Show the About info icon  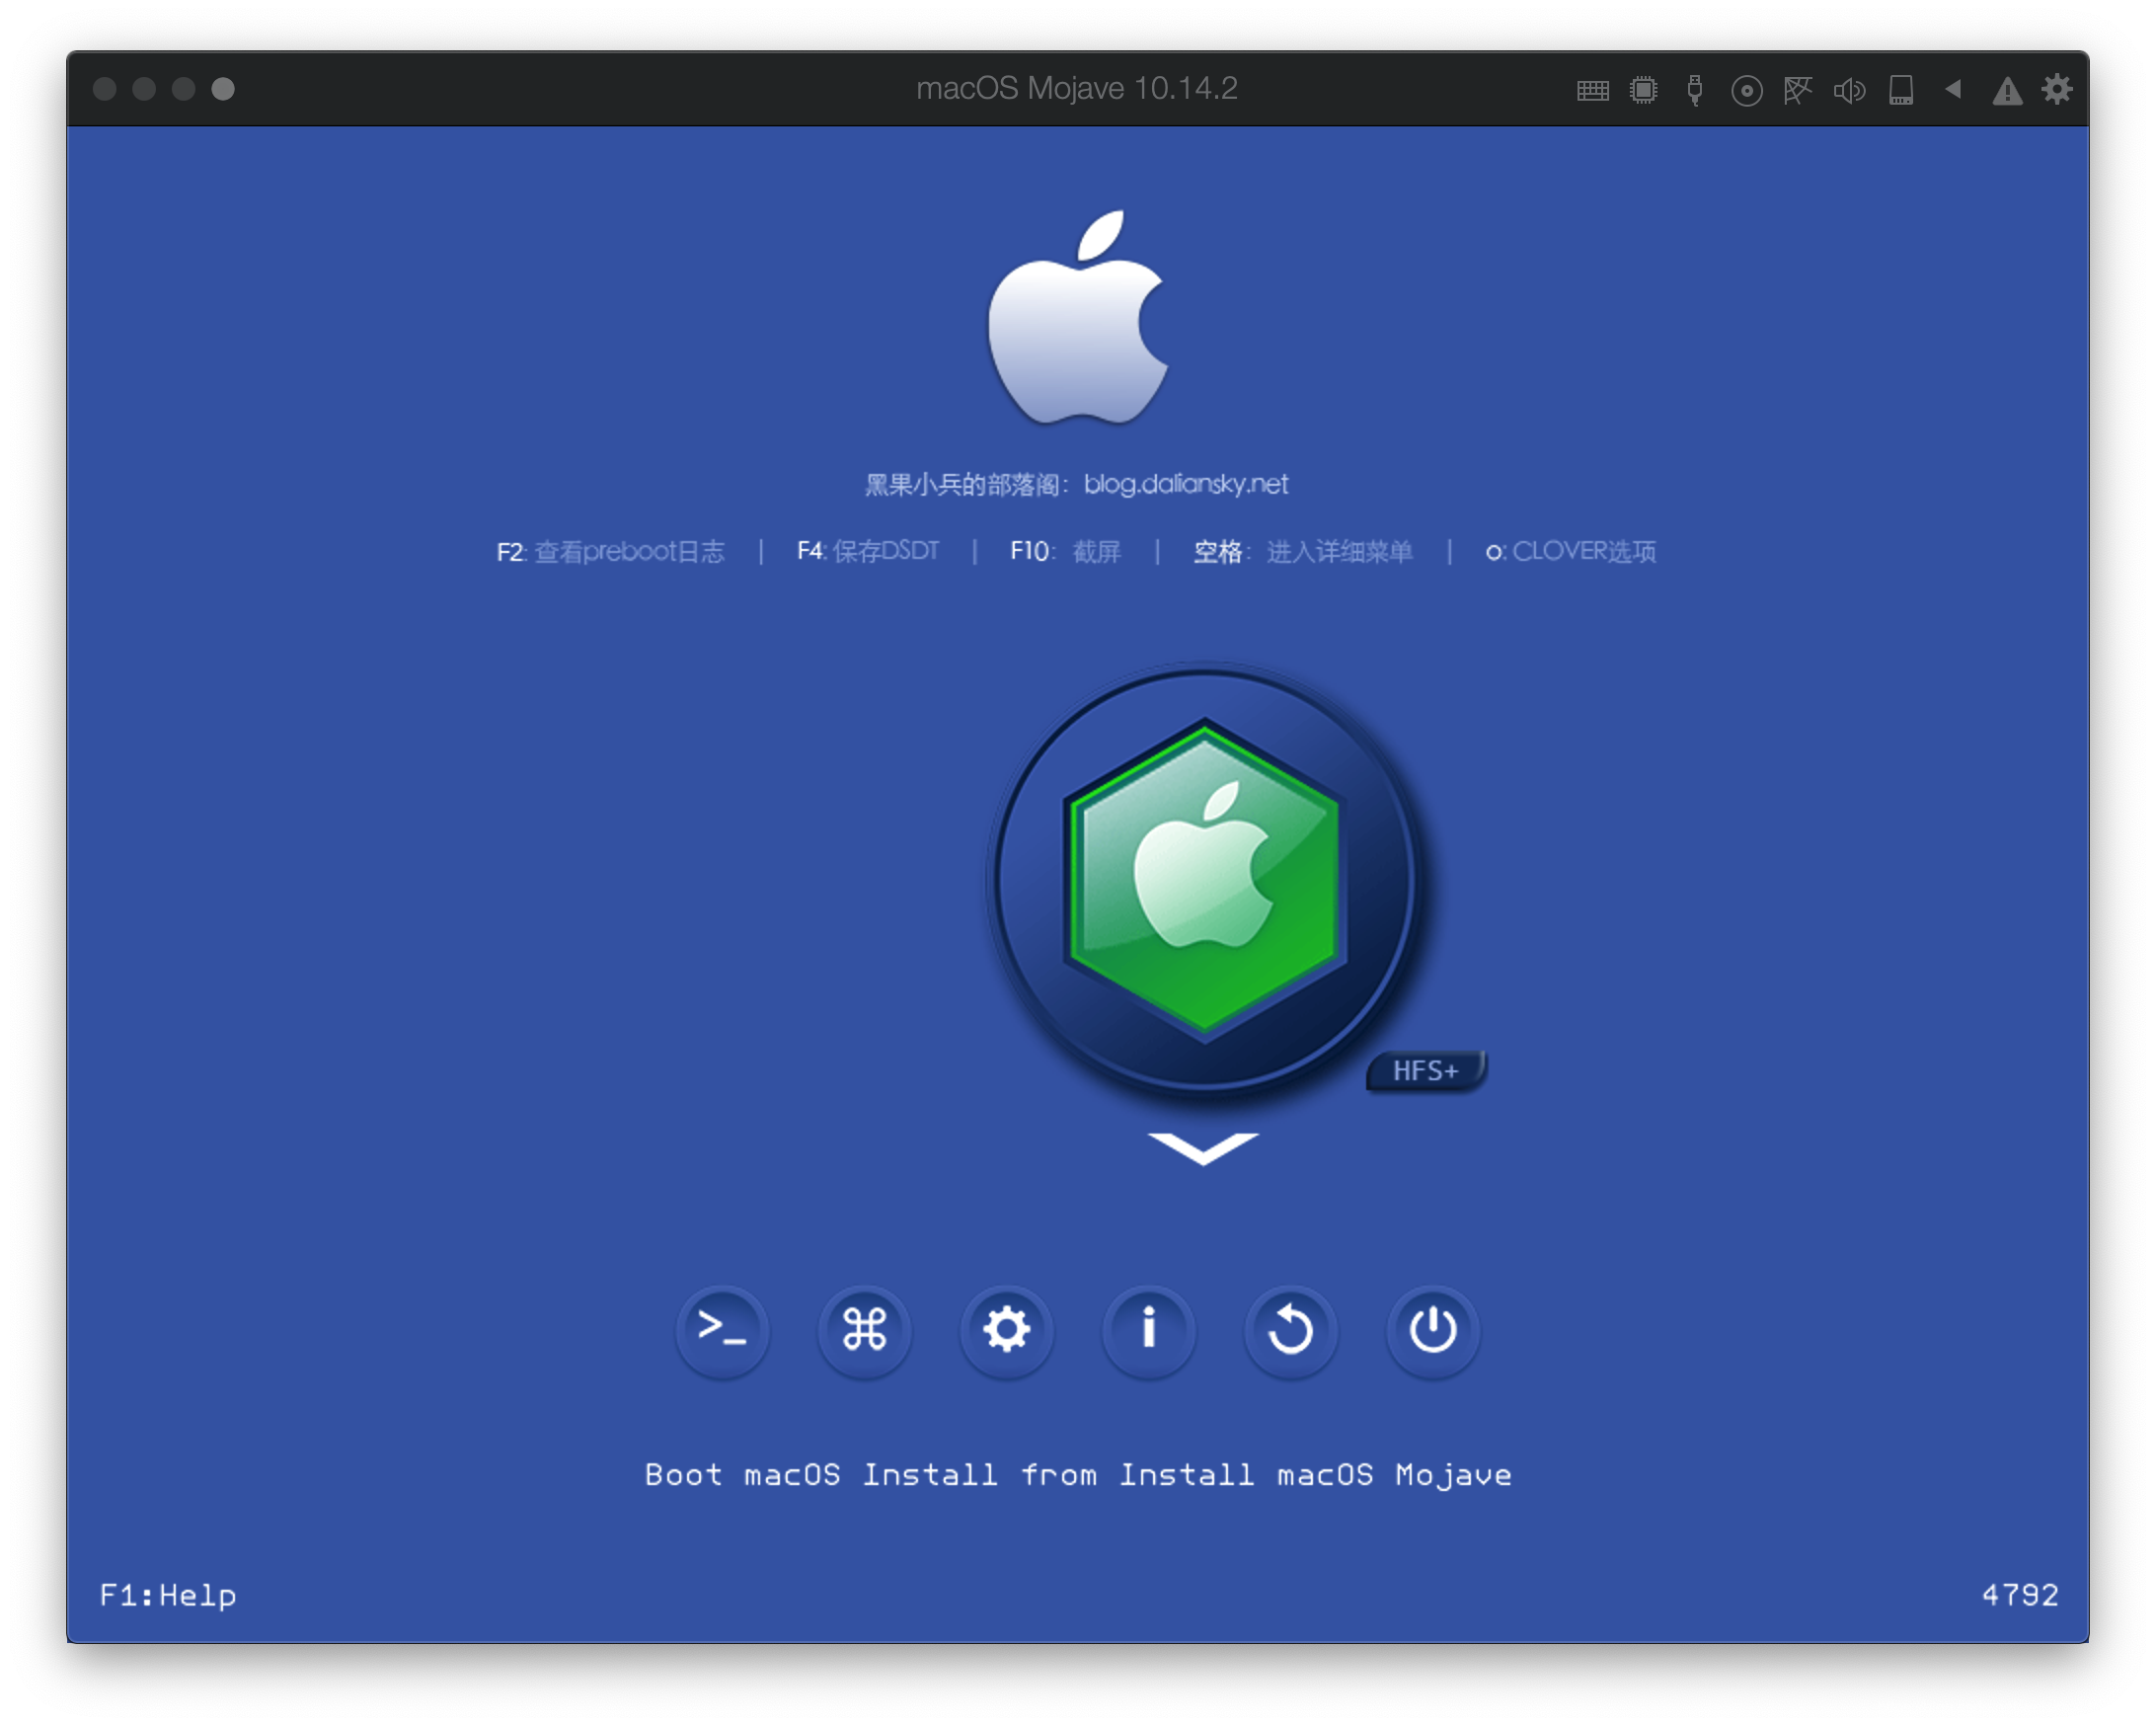click(1149, 1330)
